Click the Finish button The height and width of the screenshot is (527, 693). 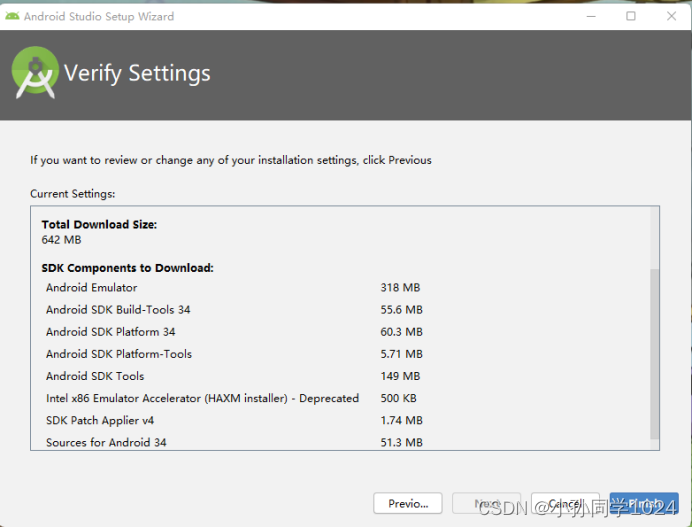644,503
